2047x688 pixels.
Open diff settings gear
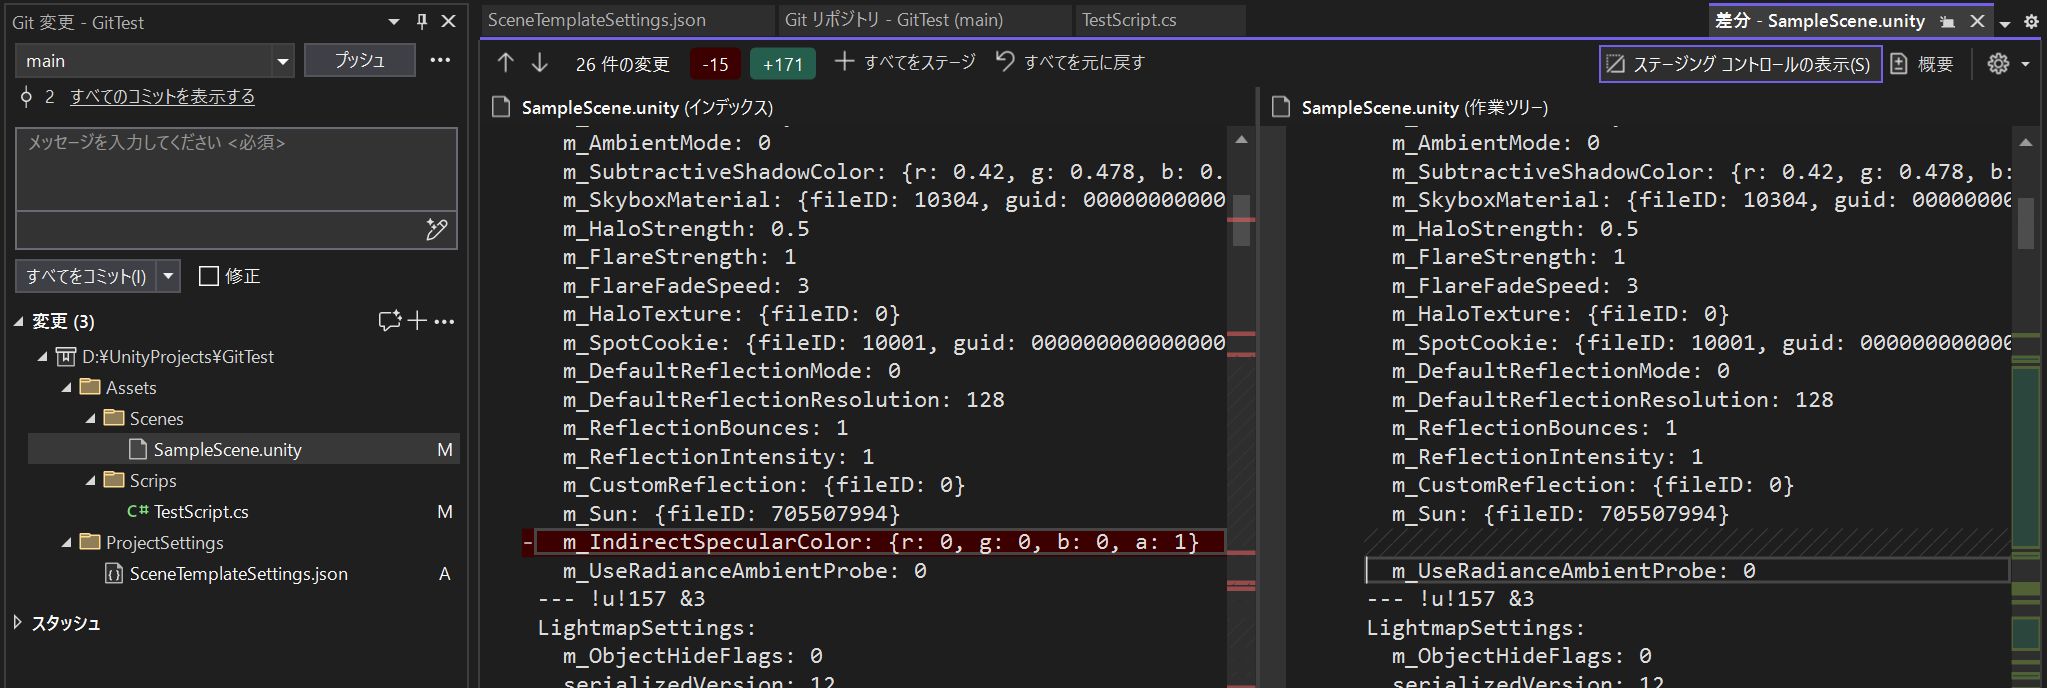(1998, 64)
